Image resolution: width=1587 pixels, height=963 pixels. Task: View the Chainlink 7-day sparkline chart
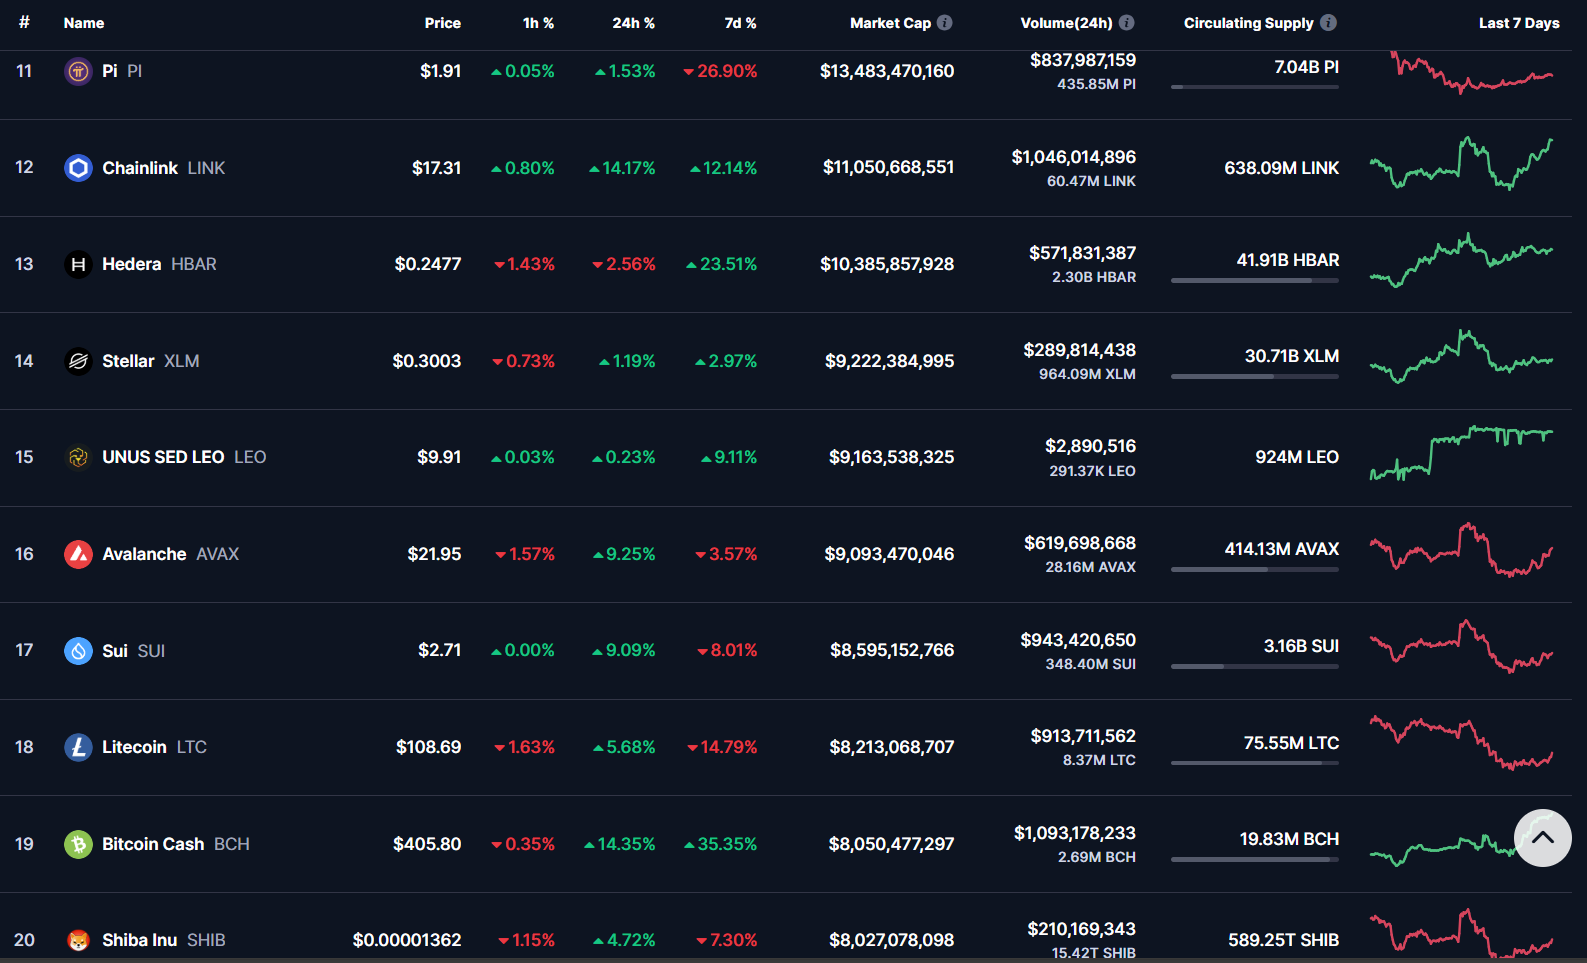(1461, 164)
